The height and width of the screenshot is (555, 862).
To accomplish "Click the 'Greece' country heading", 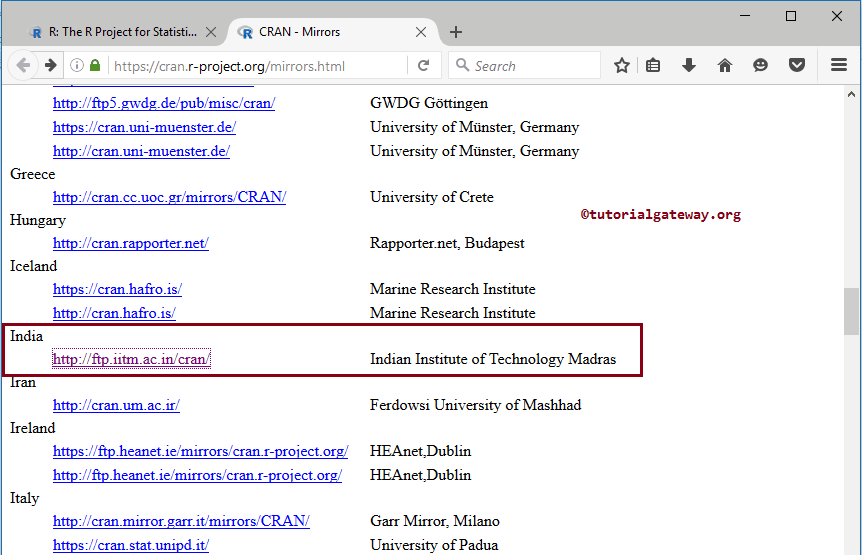I will [x=32, y=174].
